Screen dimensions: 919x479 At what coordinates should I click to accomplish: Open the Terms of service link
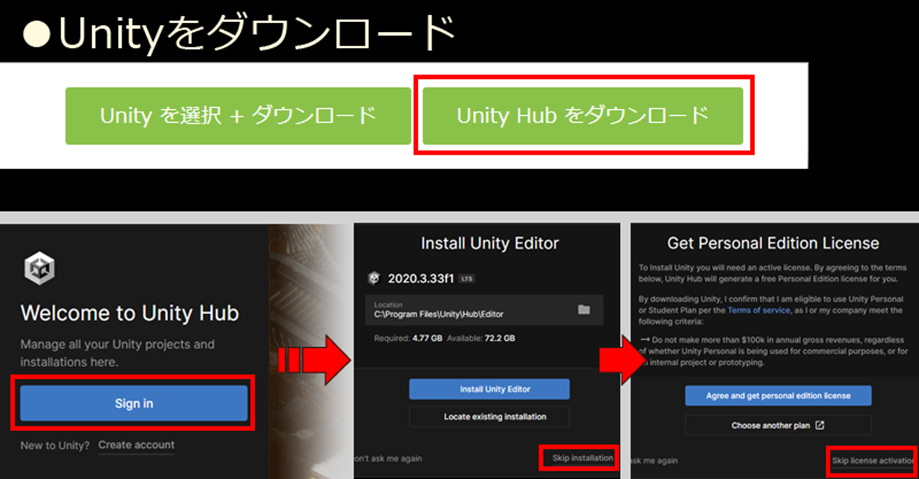click(759, 310)
